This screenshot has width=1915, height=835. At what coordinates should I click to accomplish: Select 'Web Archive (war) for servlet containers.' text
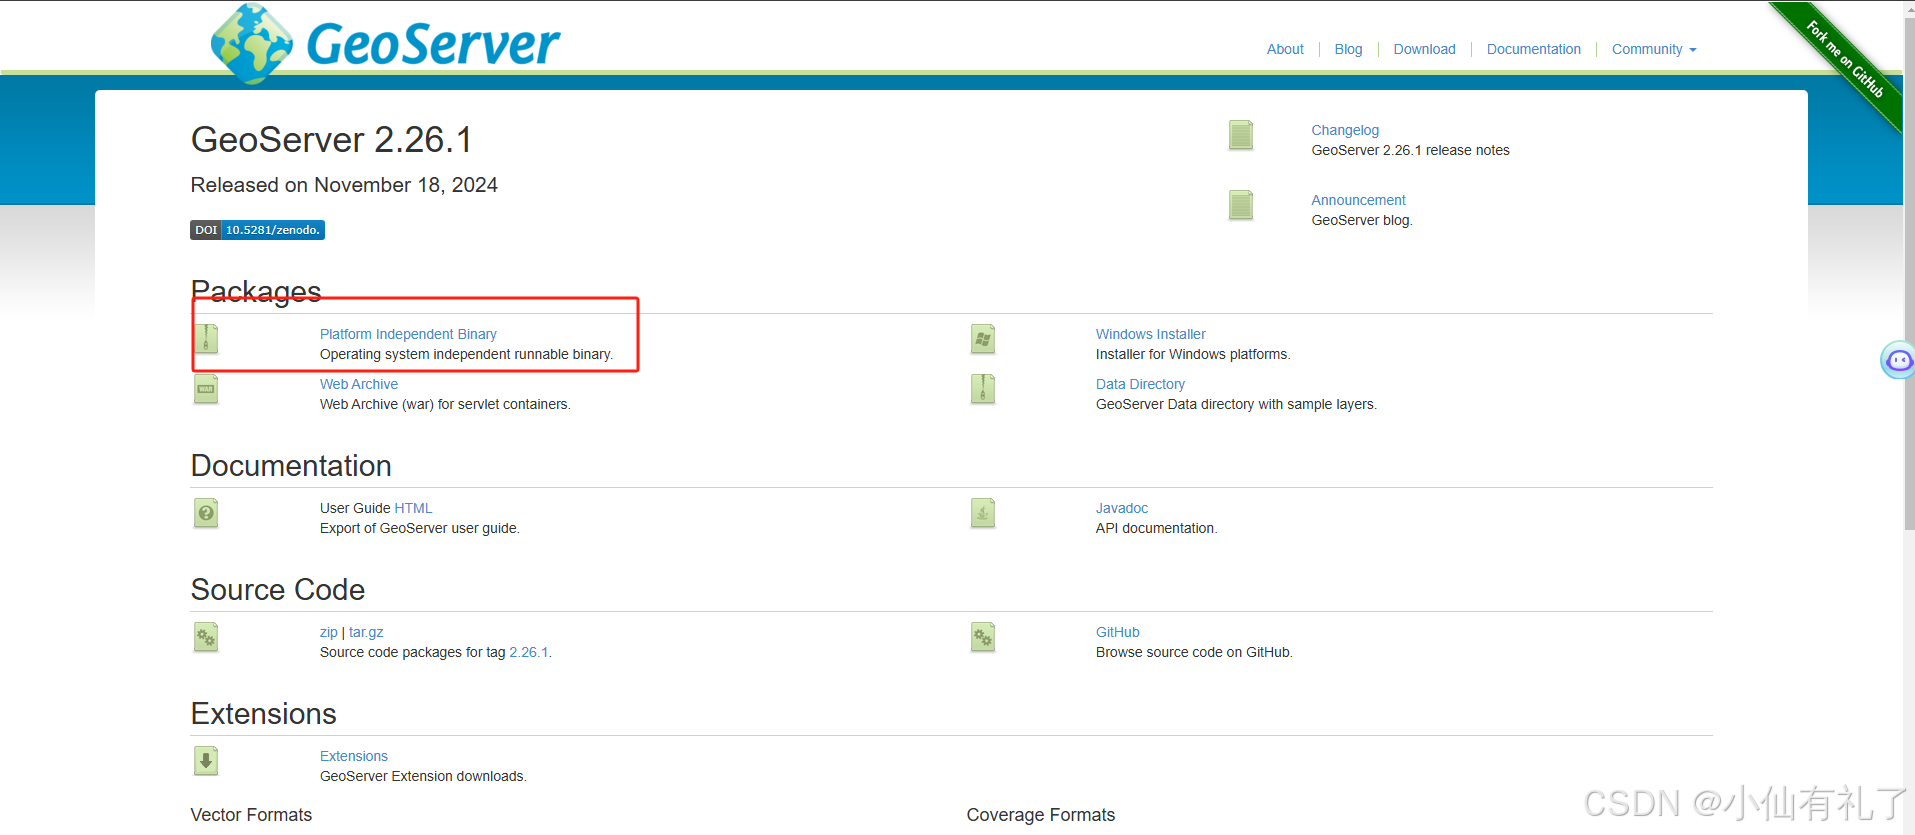pos(445,404)
